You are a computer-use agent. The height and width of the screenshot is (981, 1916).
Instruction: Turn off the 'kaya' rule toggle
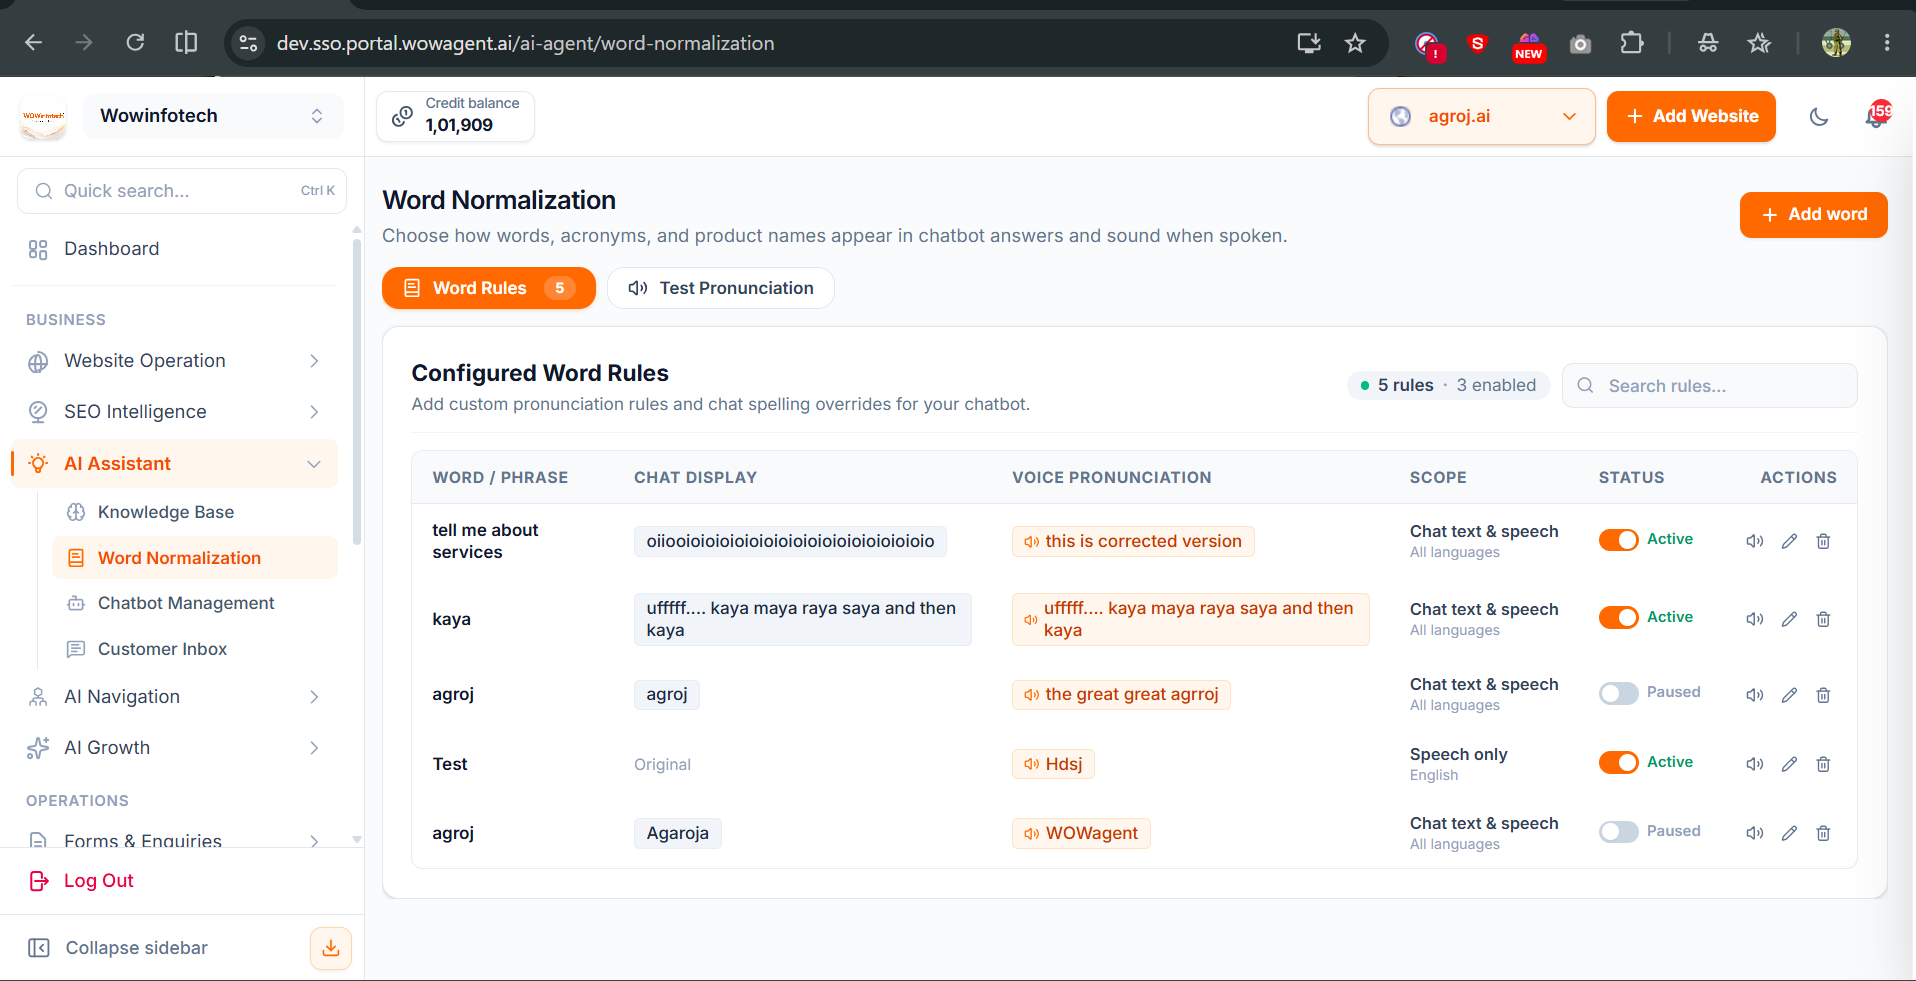coord(1618,618)
